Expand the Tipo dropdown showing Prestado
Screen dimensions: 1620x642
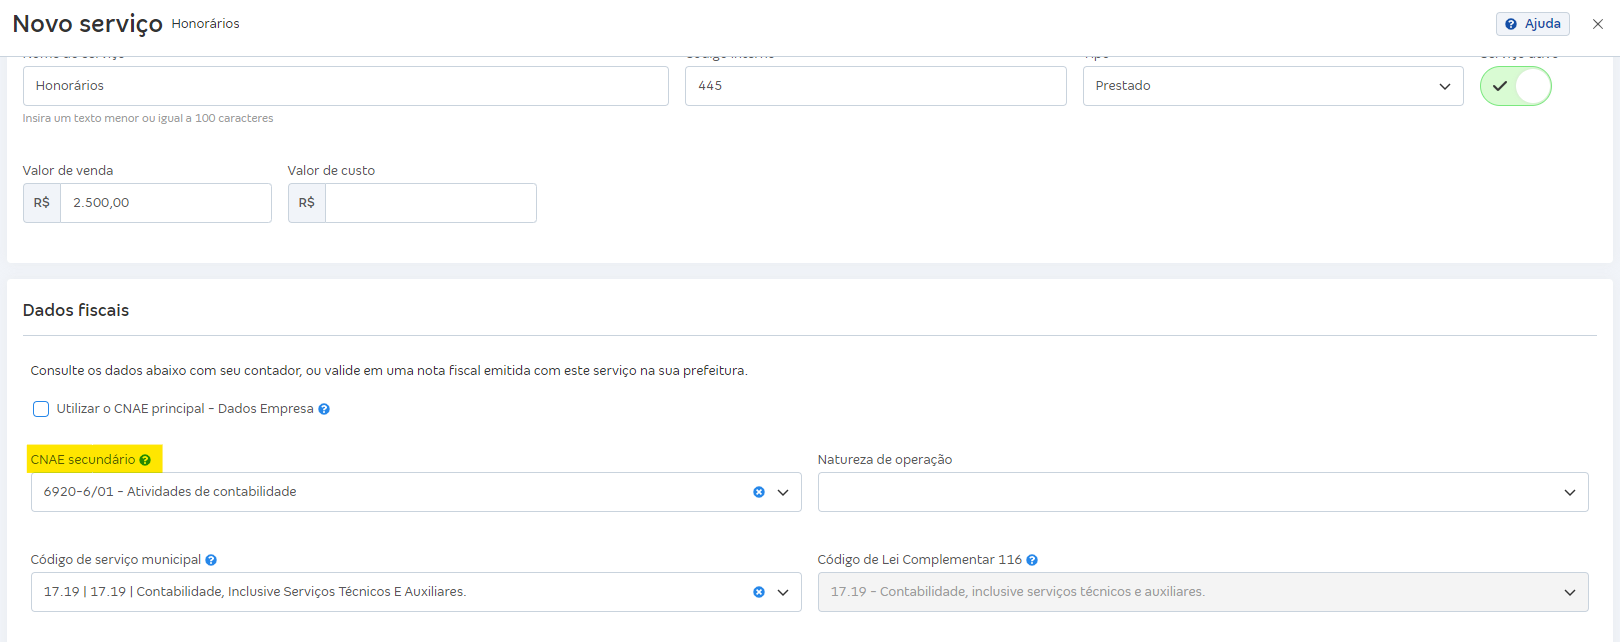coord(1272,86)
